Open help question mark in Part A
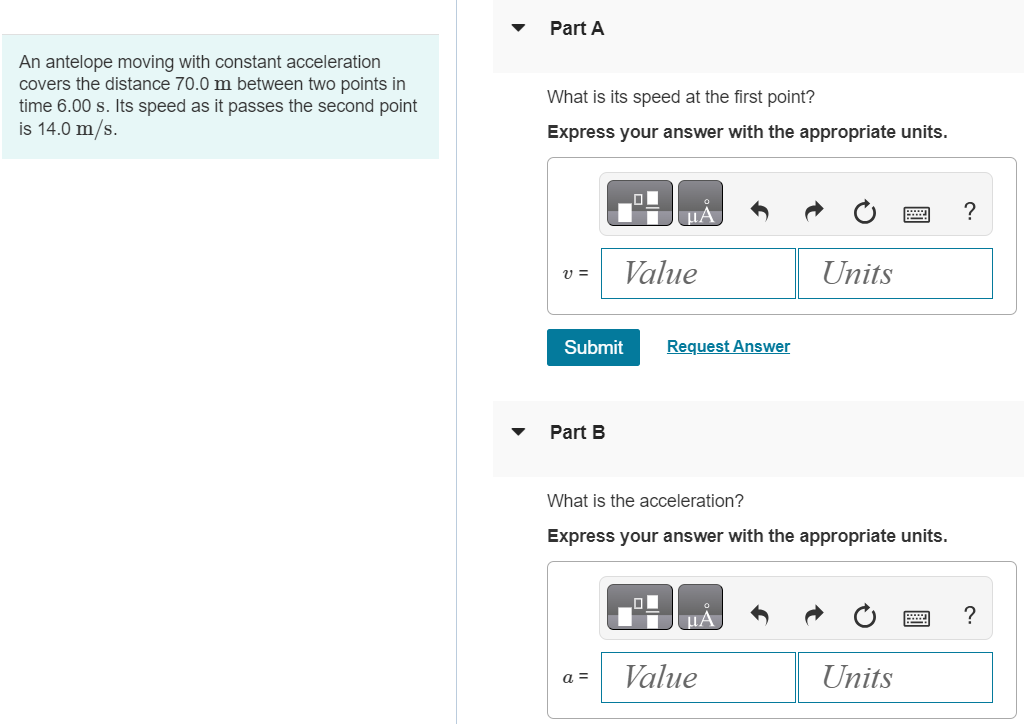Image resolution: width=1024 pixels, height=724 pixels. (x=970, y=212)
